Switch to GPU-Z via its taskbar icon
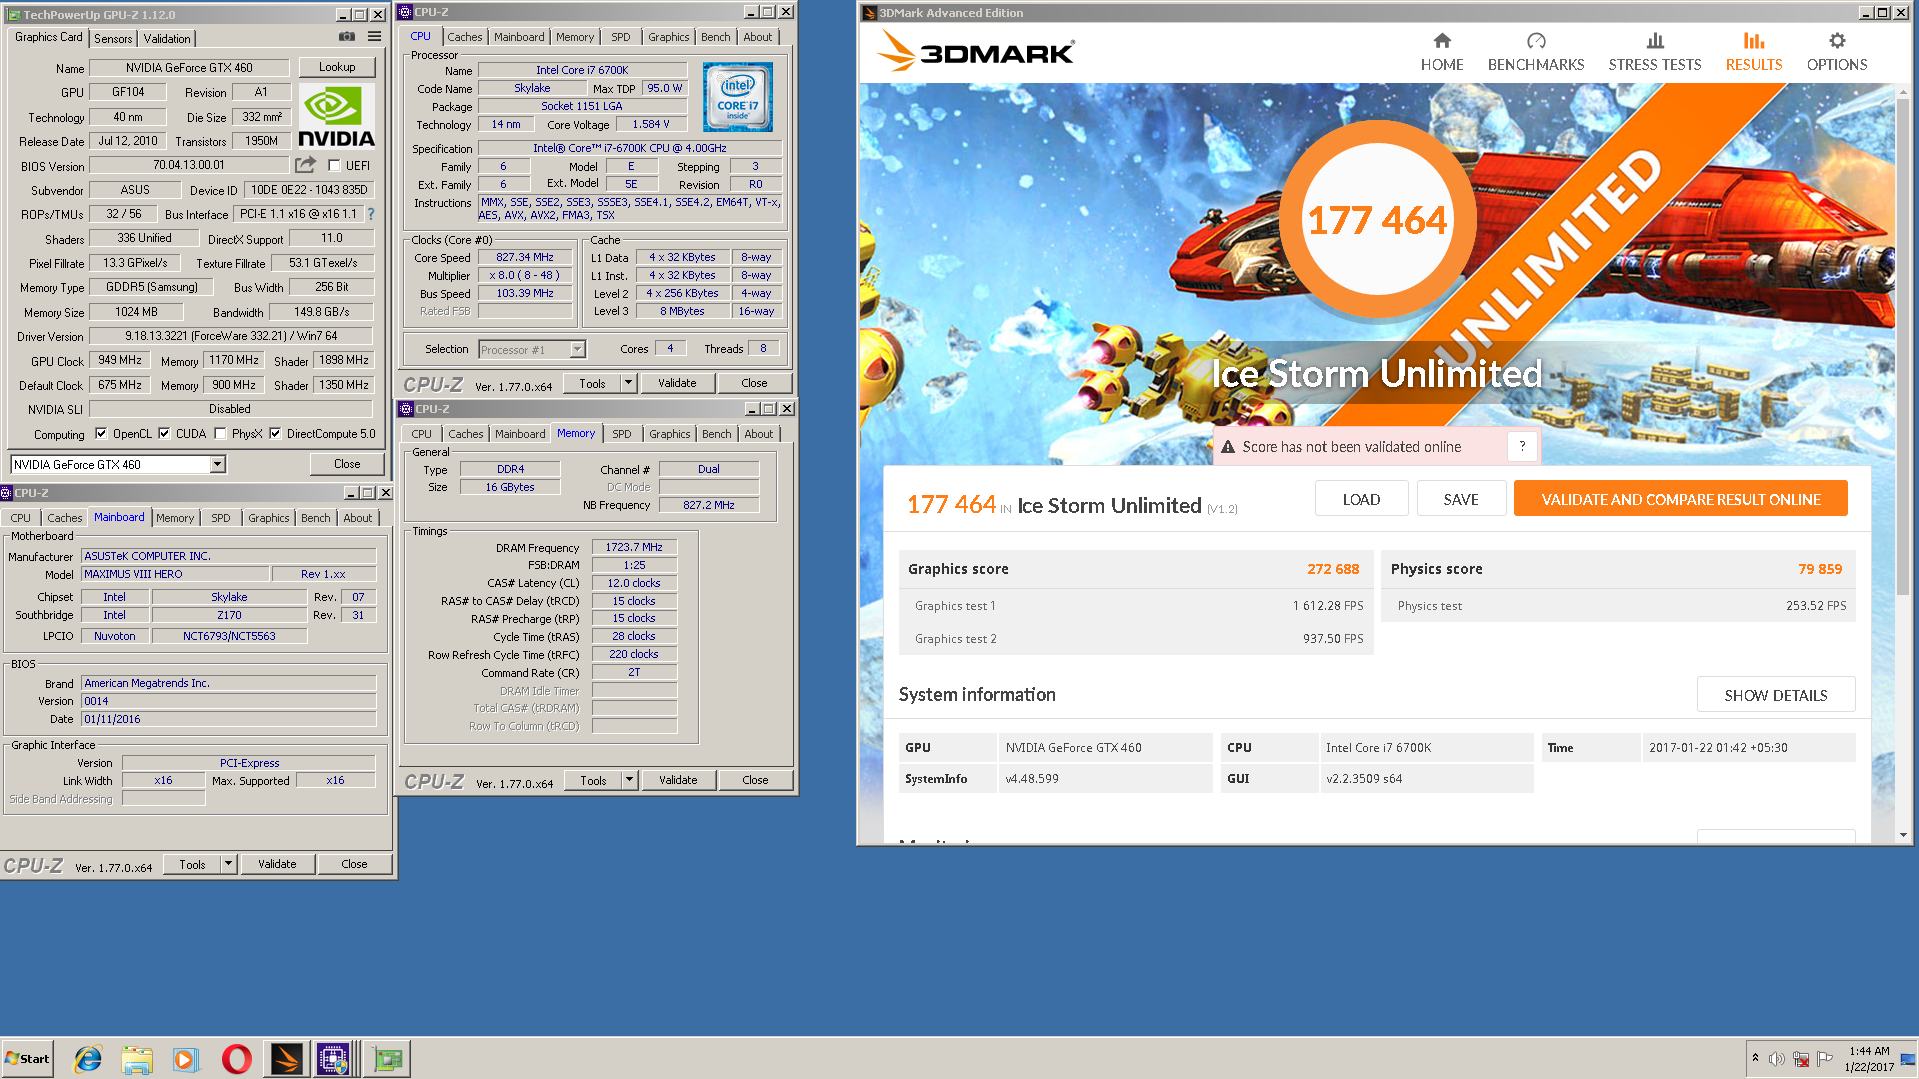The image size is (1919, 1079). pyautogui.click(x=387, y=1059)
